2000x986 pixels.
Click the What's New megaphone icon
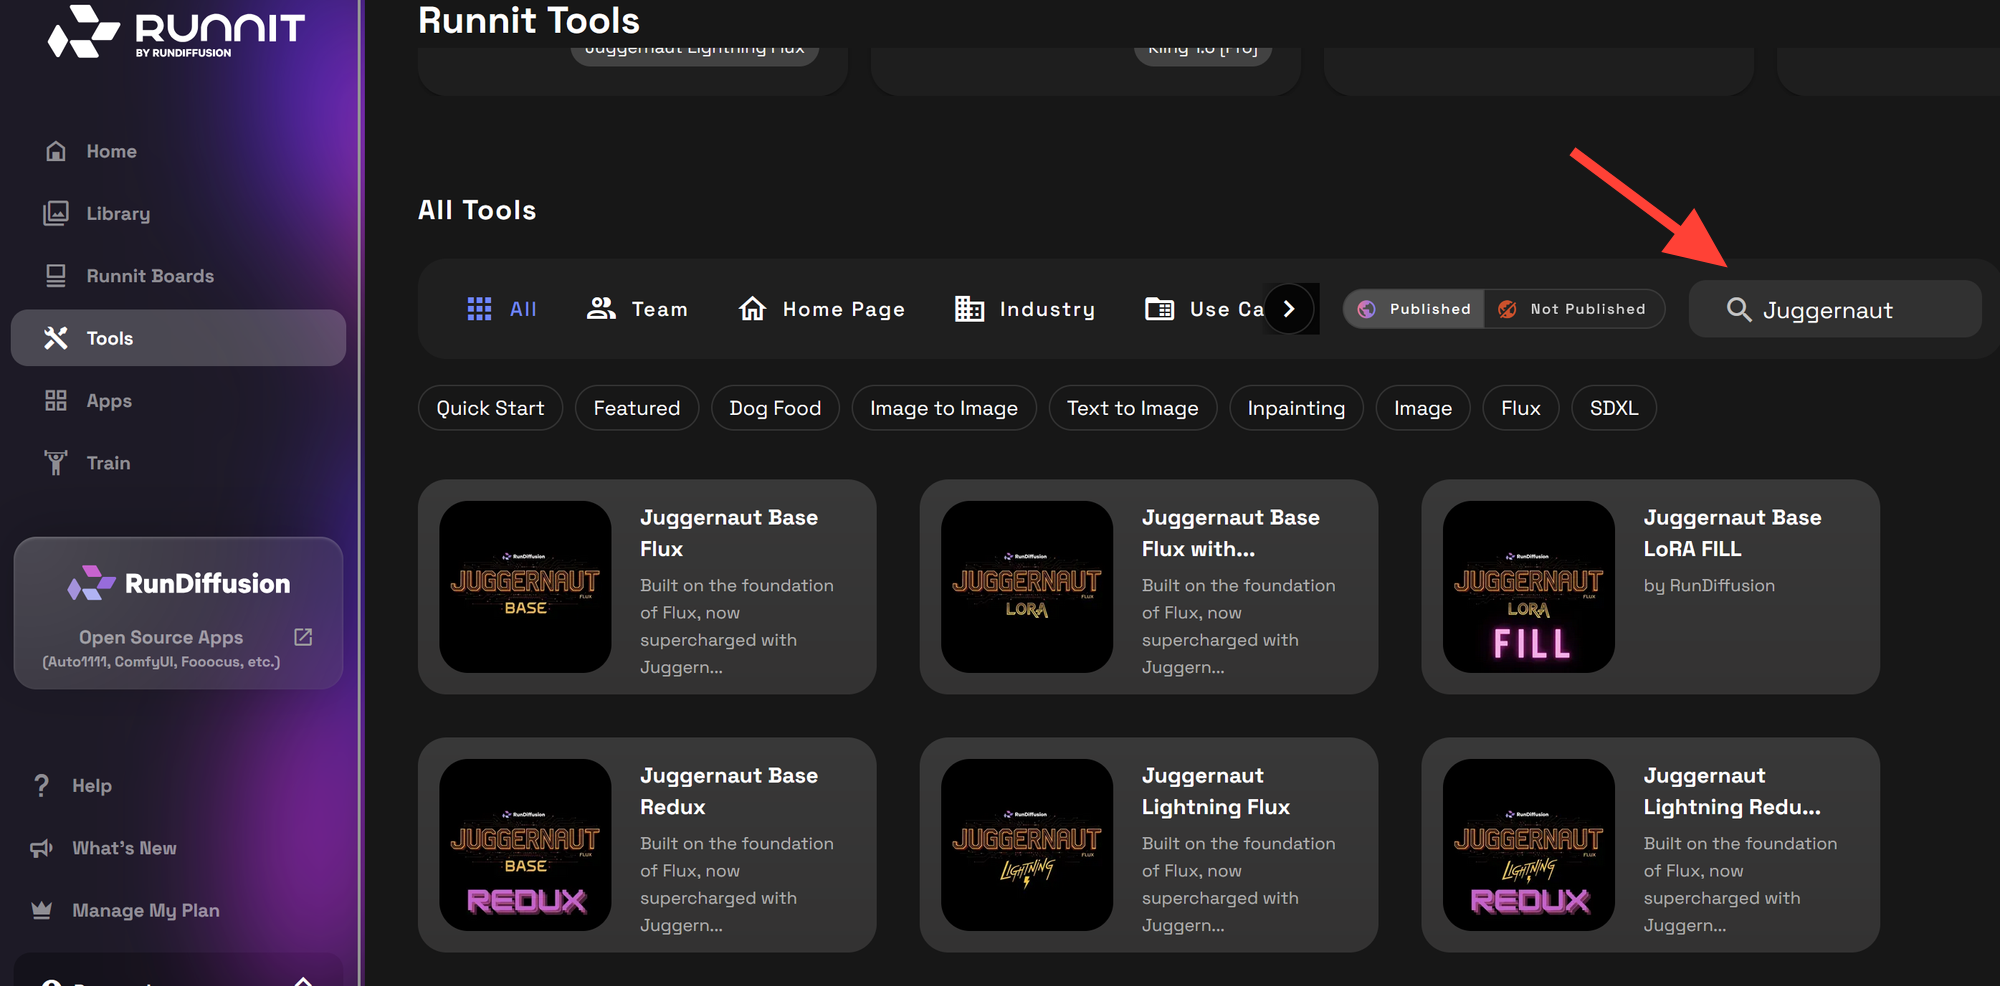tap(40, 847)
